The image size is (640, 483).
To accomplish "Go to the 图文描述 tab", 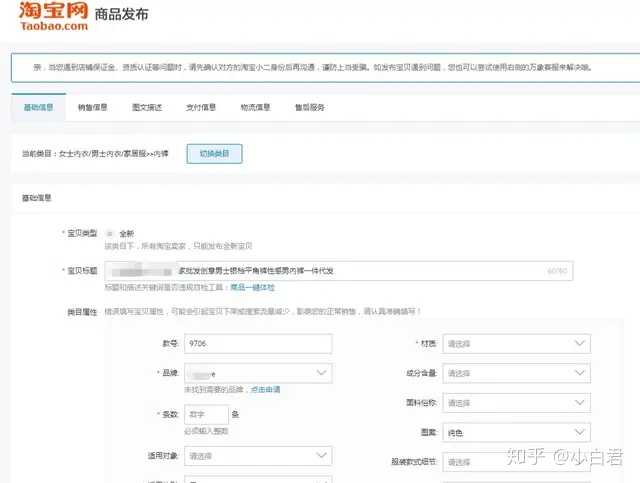I will click(147, 107).
